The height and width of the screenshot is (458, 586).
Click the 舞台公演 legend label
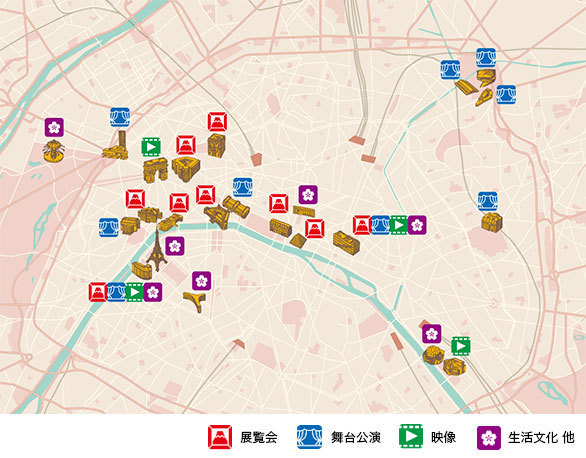click(x=356, y=437)
